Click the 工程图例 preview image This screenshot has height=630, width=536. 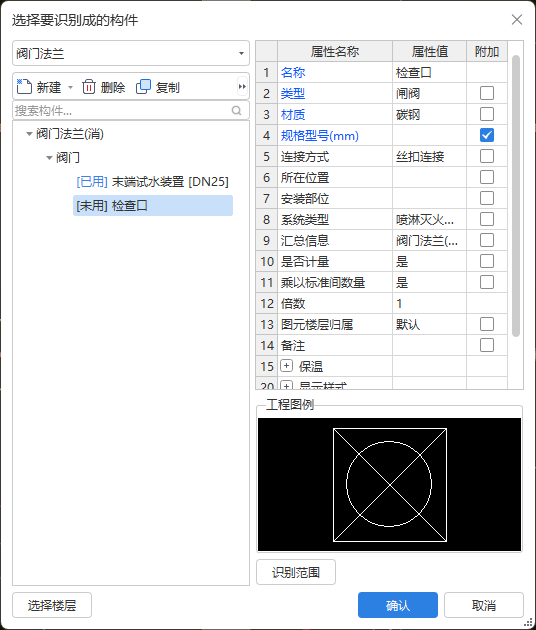pyautogui.click(x=389, y=485)
